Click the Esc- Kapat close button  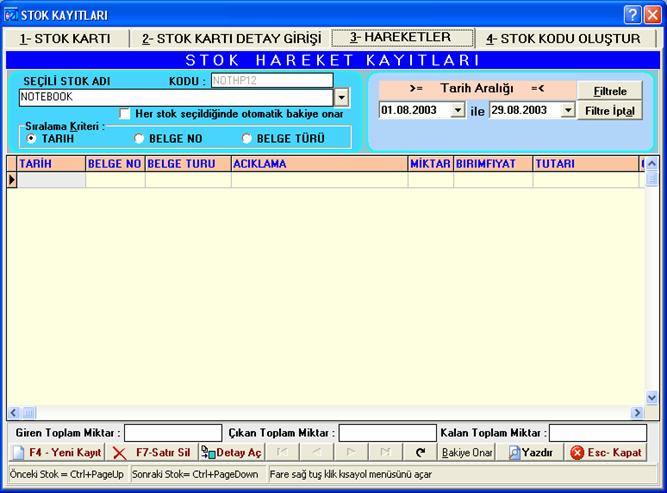point(606,453)
